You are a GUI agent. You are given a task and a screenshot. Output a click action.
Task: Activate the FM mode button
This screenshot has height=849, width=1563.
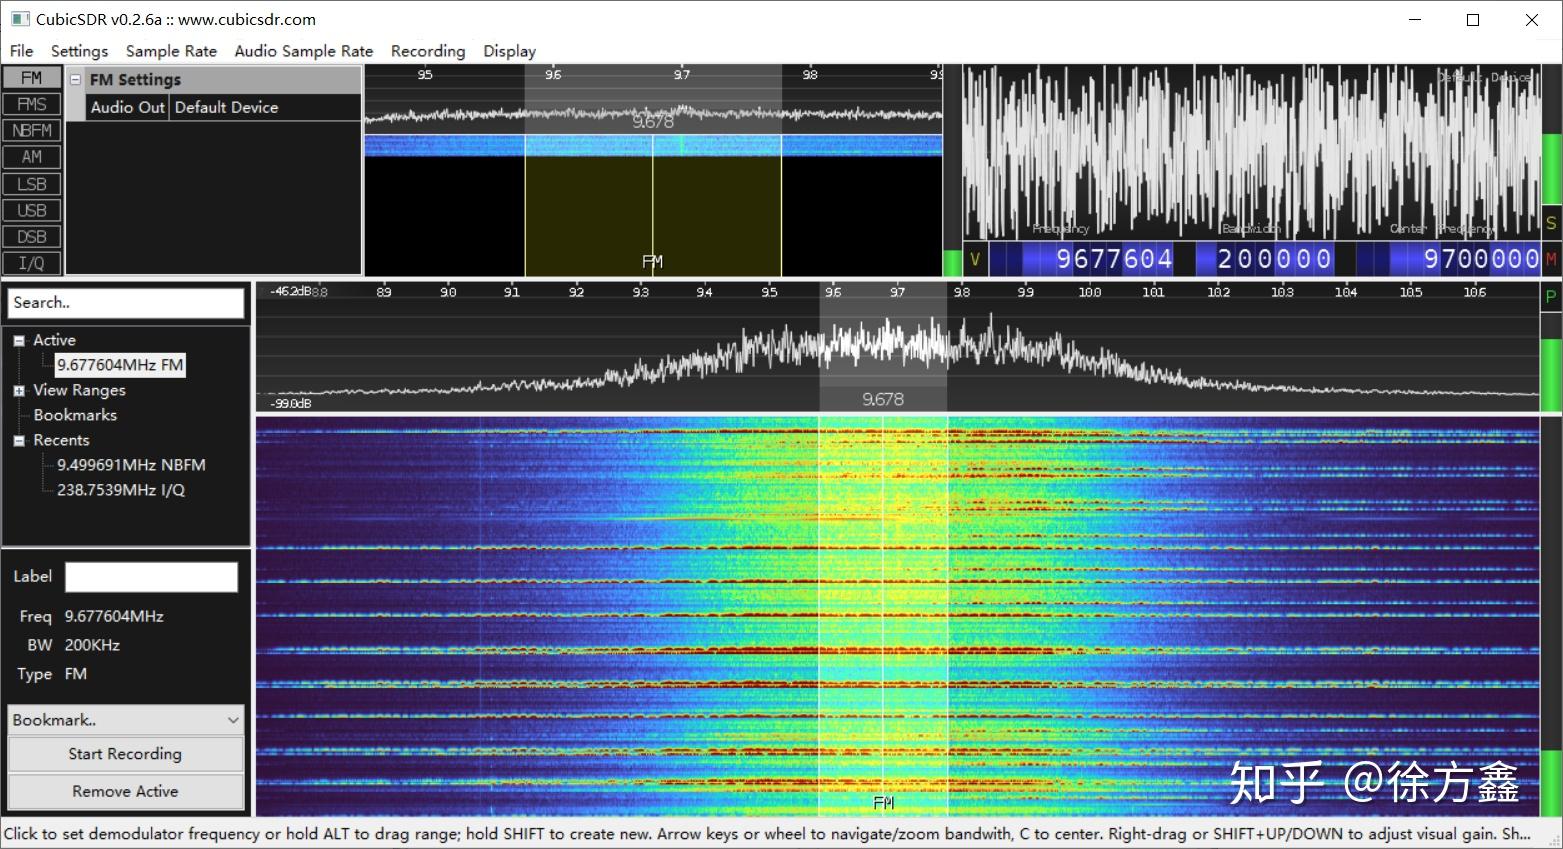coord(30,76)
